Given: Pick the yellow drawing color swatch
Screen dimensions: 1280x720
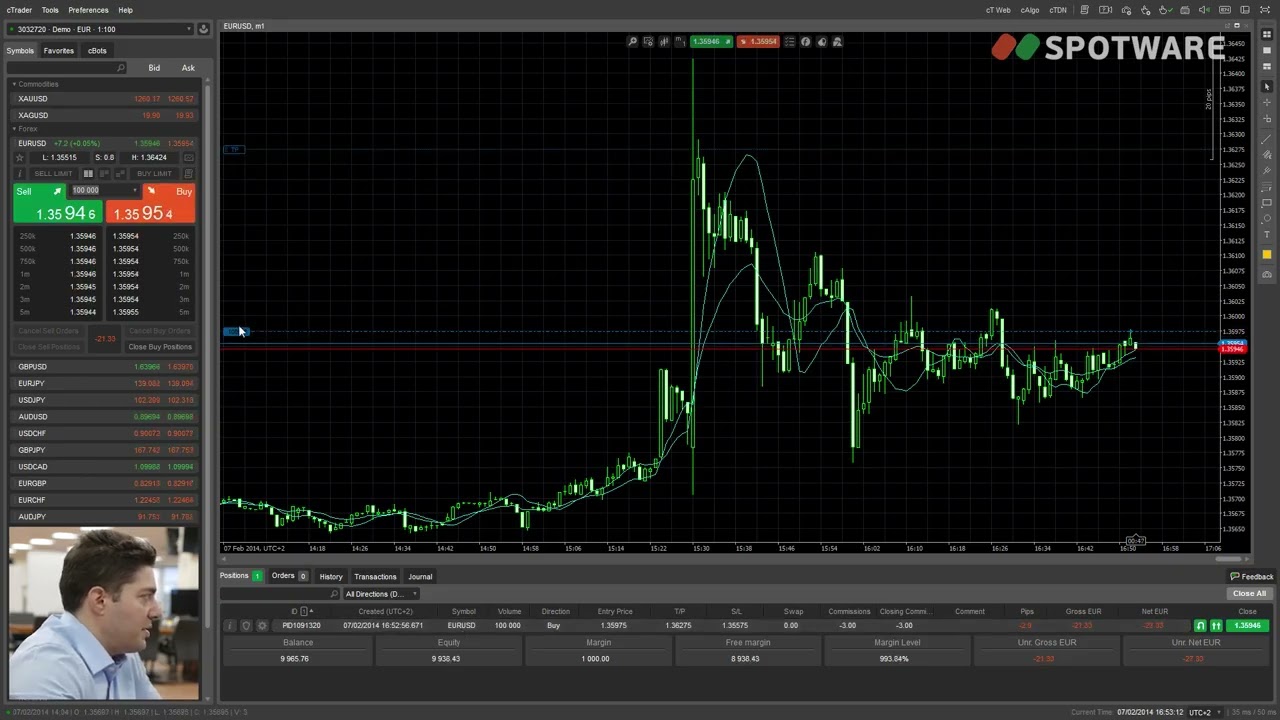Looking at the screenshot, I should (x=1267, y=255).
